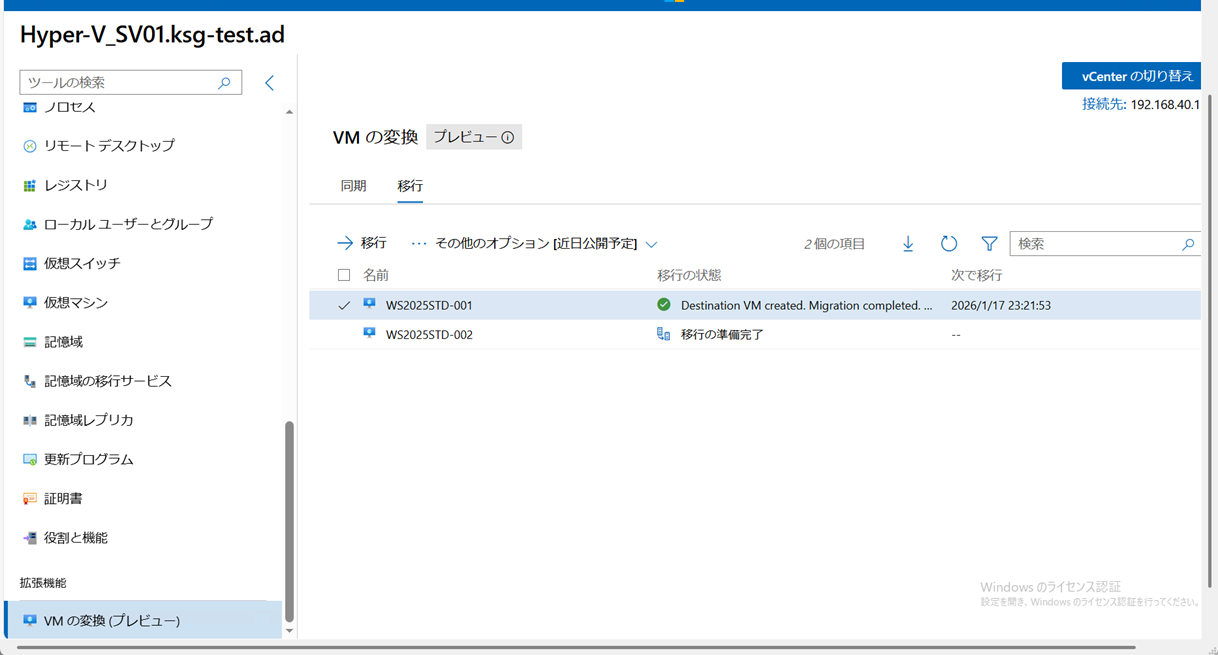Click the download arrow icon
Viewport: 1218px width, 655px height.
[x=908, y=244]
